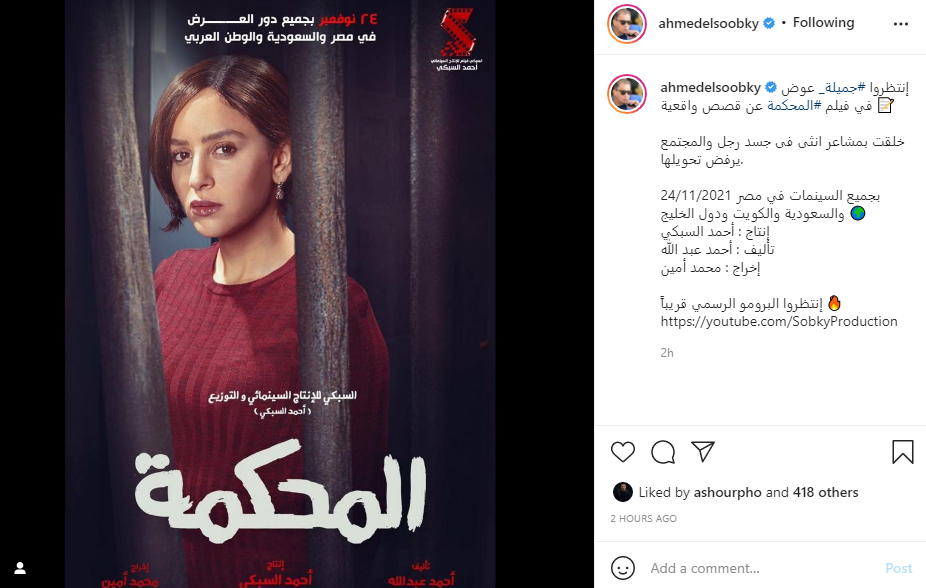Share post using paper plane icon
Viewport: 926px width, 588px height.
(703, 452)
